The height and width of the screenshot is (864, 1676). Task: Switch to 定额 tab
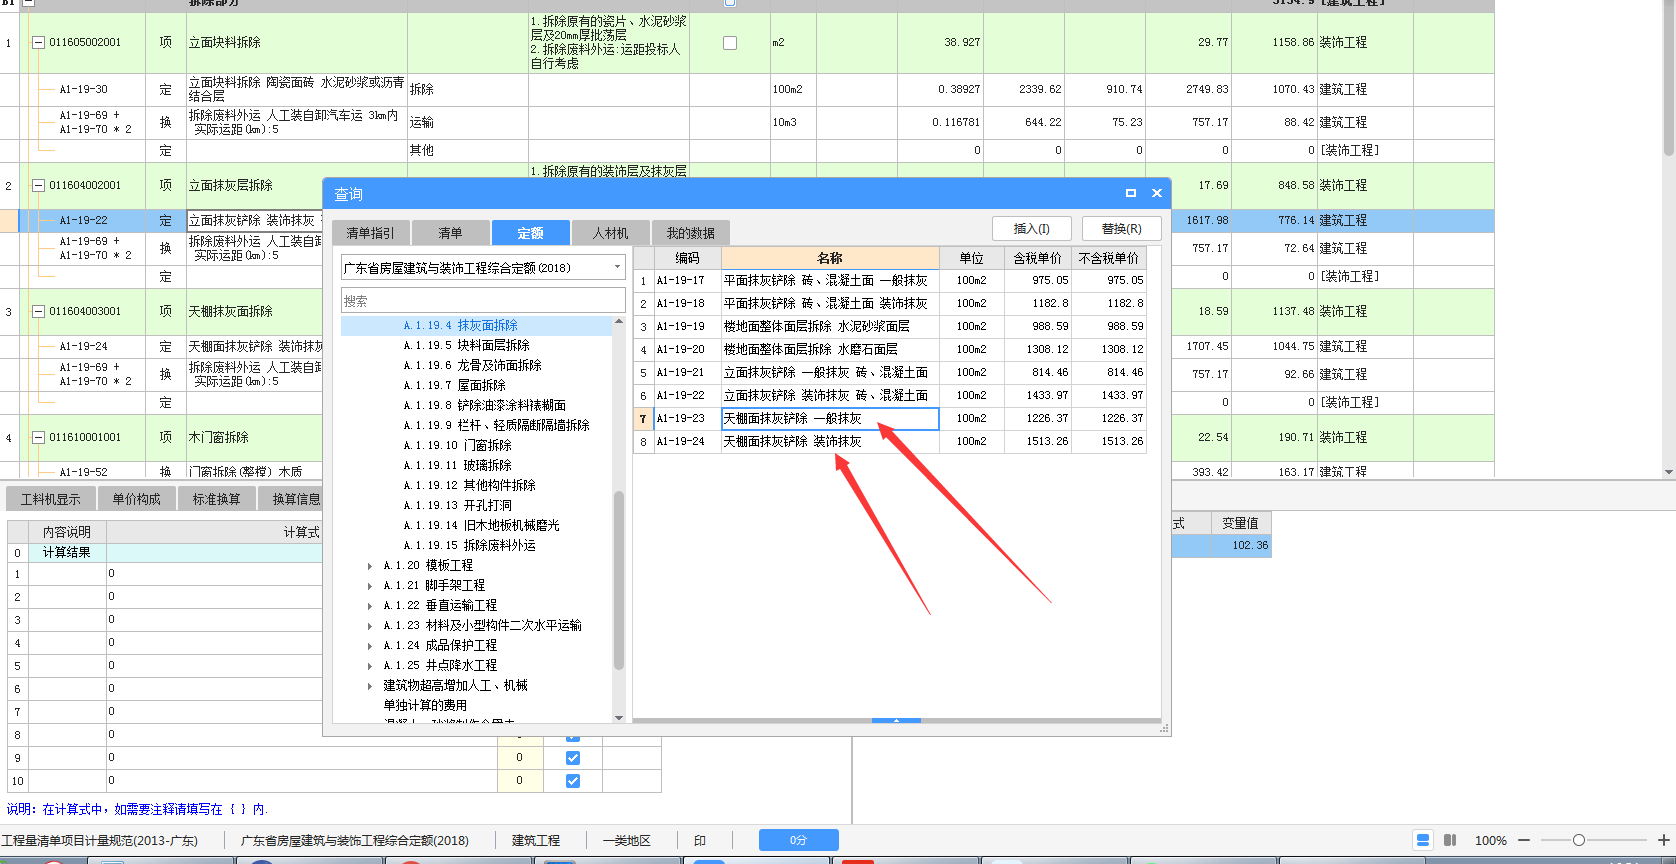coord(530,233)
